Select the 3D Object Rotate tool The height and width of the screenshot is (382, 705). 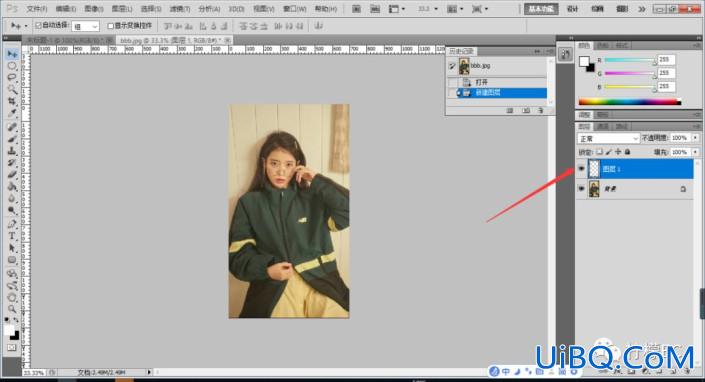tap(12, 274)
